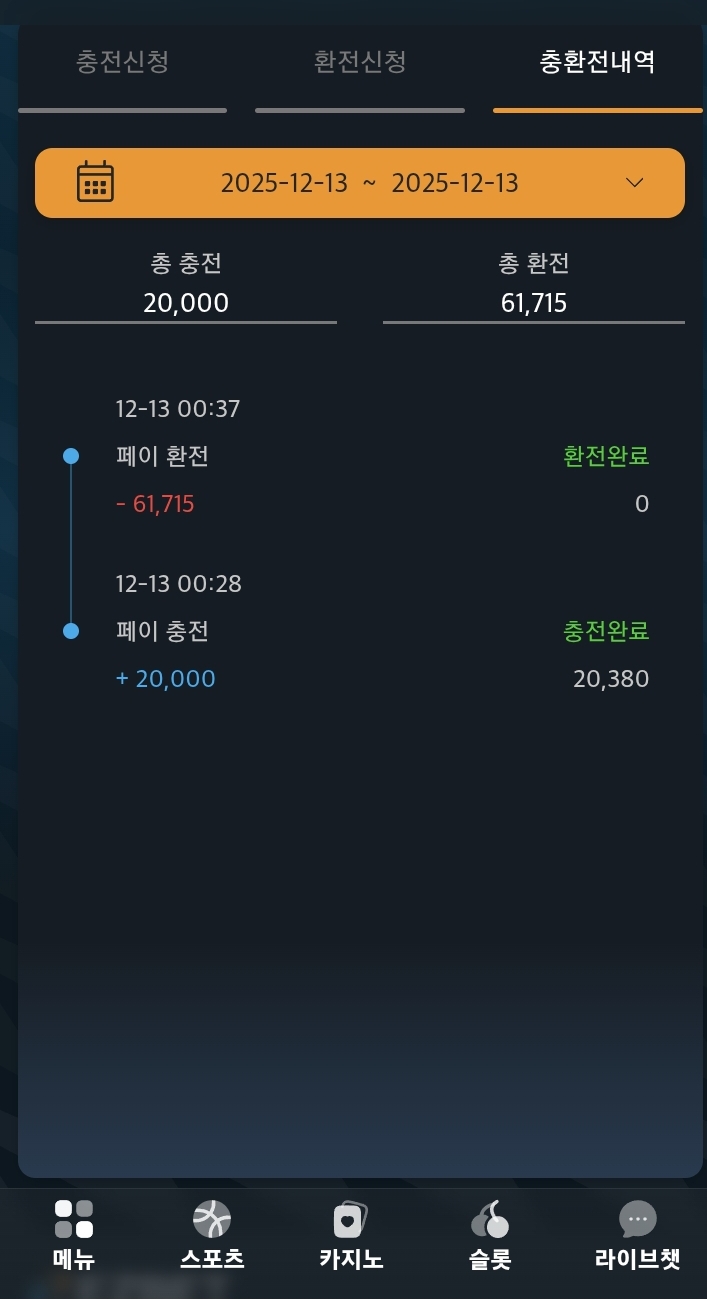Click the 충전완료 status label

(606, 631)
